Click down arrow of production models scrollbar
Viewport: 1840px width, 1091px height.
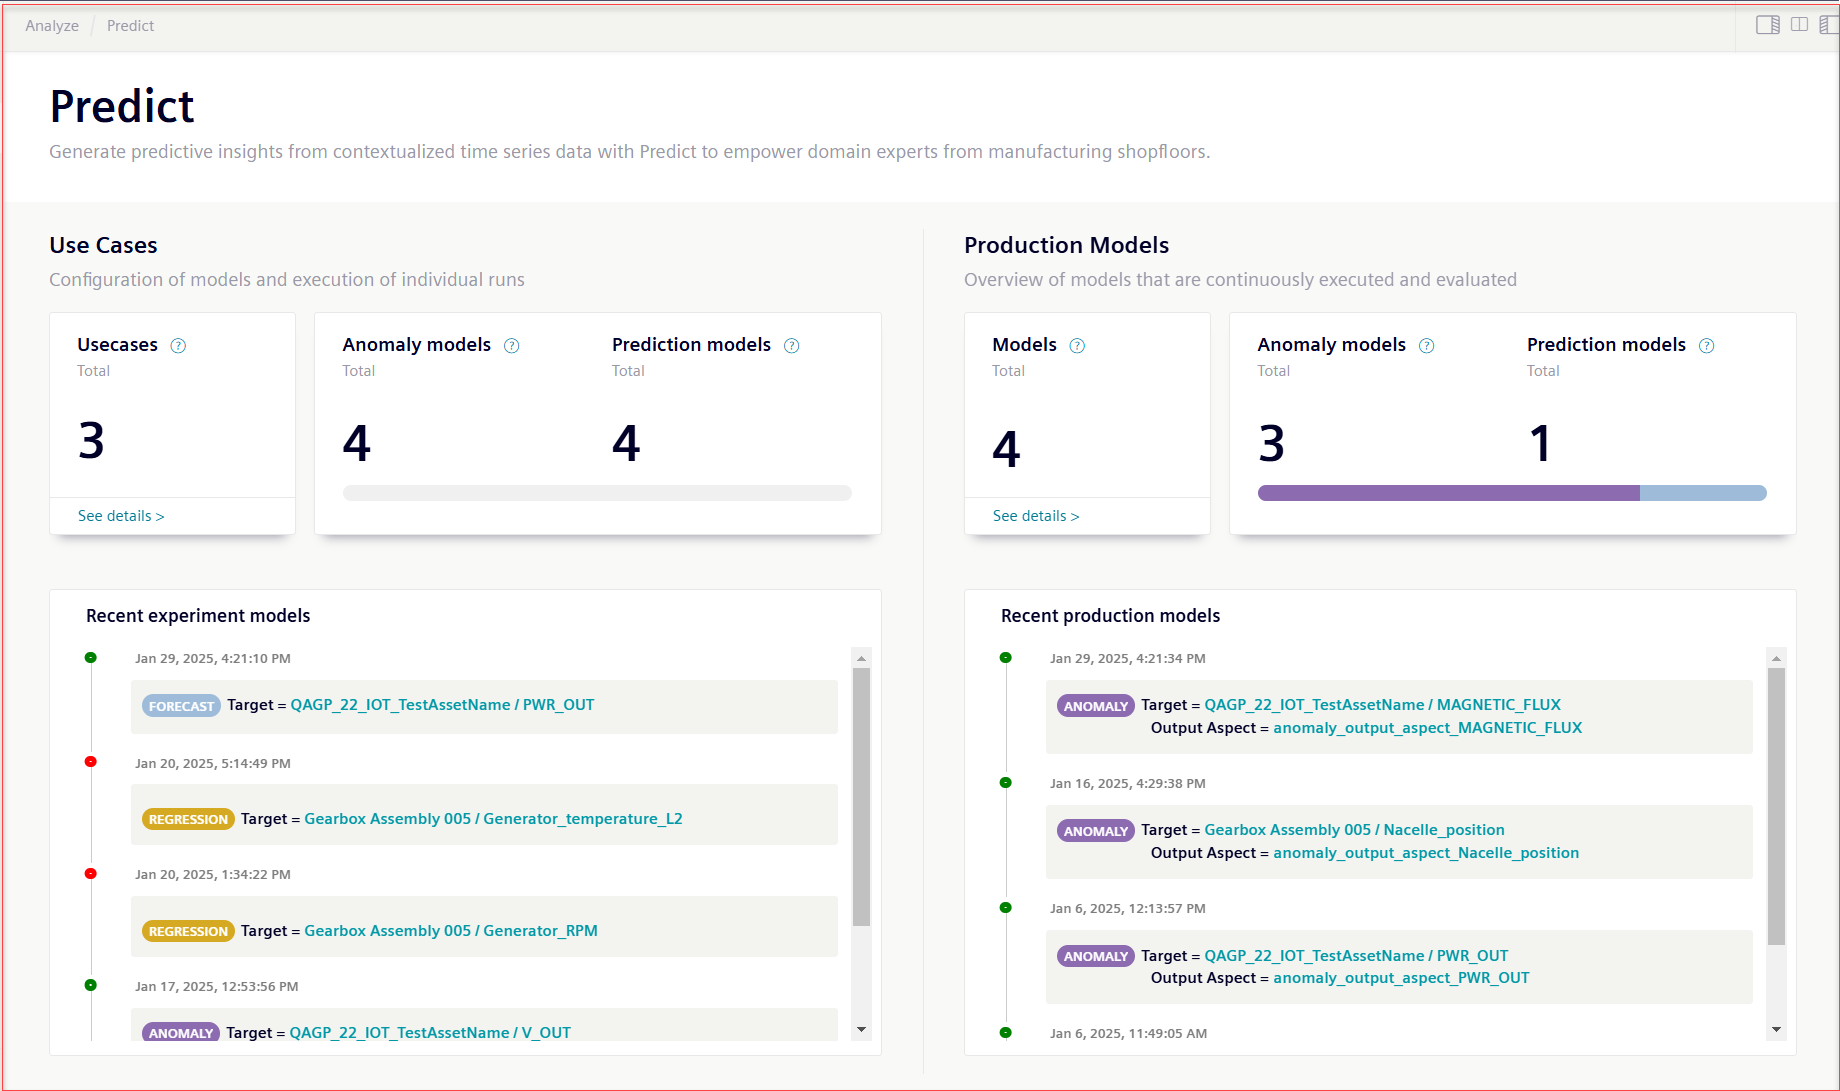click(1776, 1029)
